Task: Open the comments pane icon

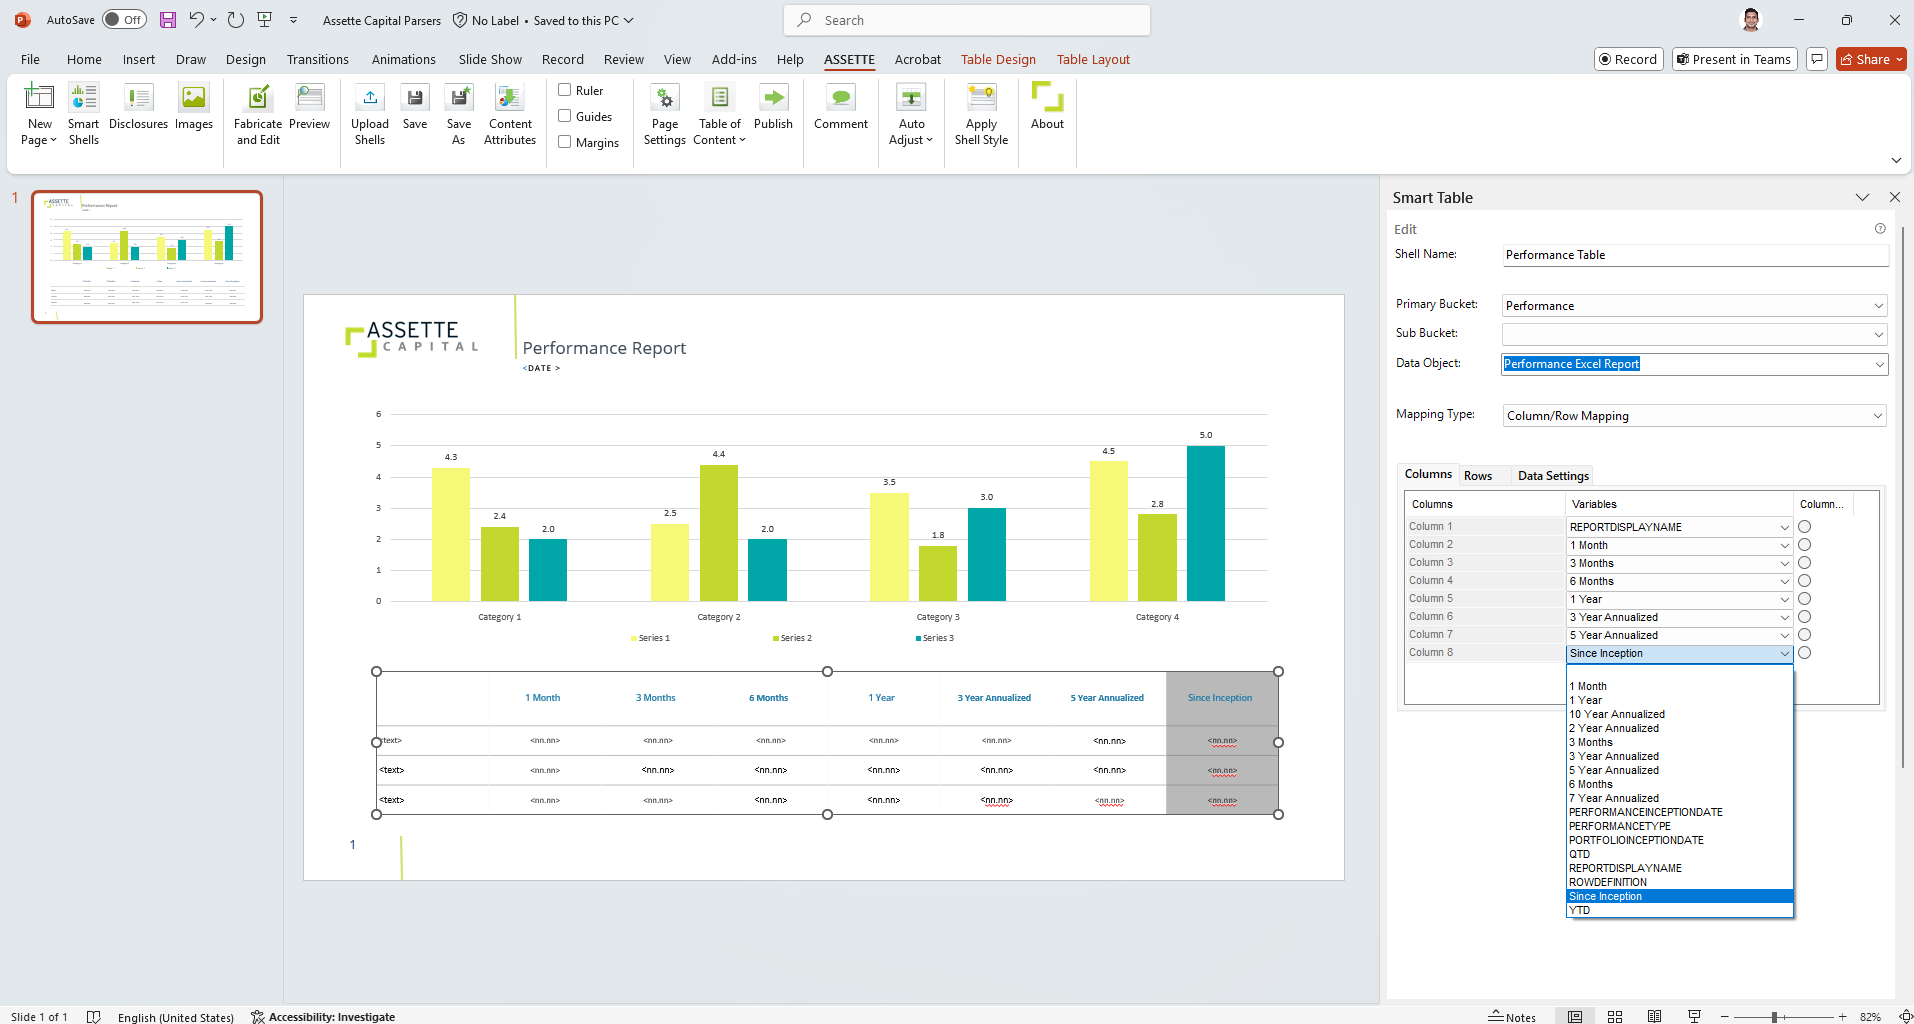Action: click(1817, 59)
